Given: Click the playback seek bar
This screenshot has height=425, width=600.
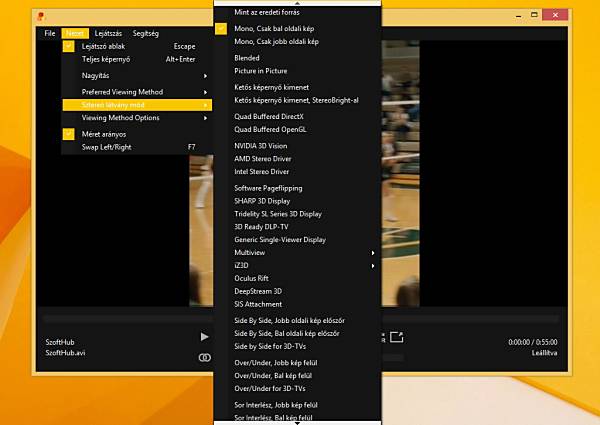Looking at the screenshot, I should 300,318.
